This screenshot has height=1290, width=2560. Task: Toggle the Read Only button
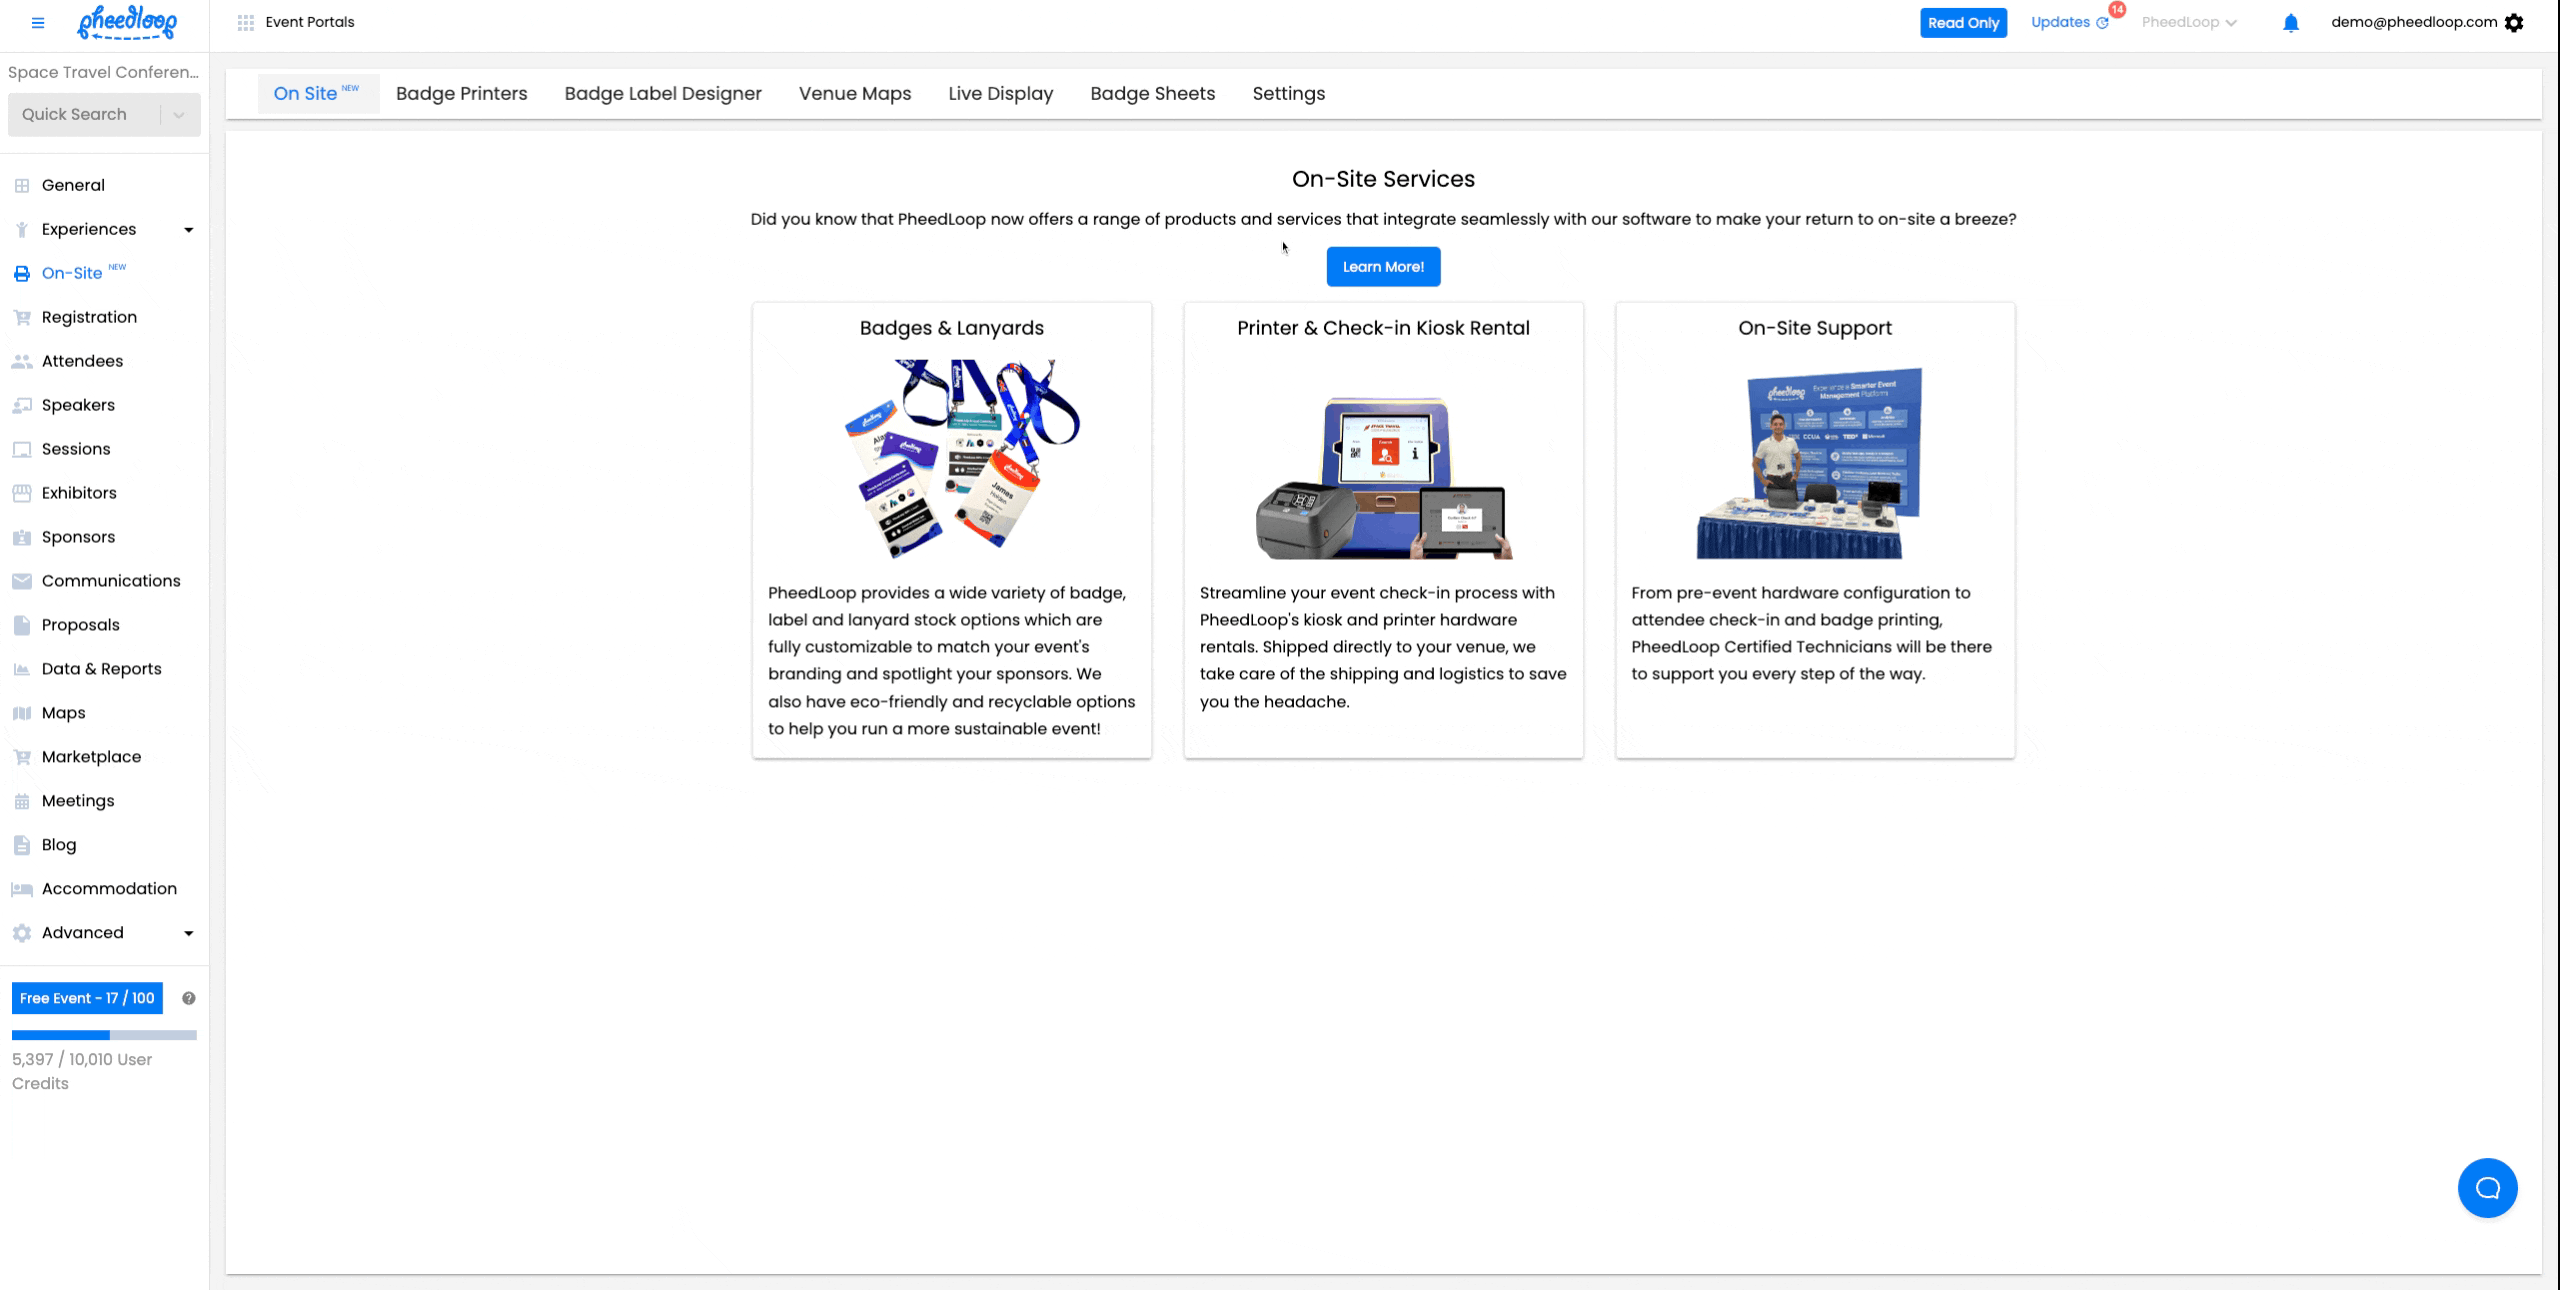point(1962,23)
